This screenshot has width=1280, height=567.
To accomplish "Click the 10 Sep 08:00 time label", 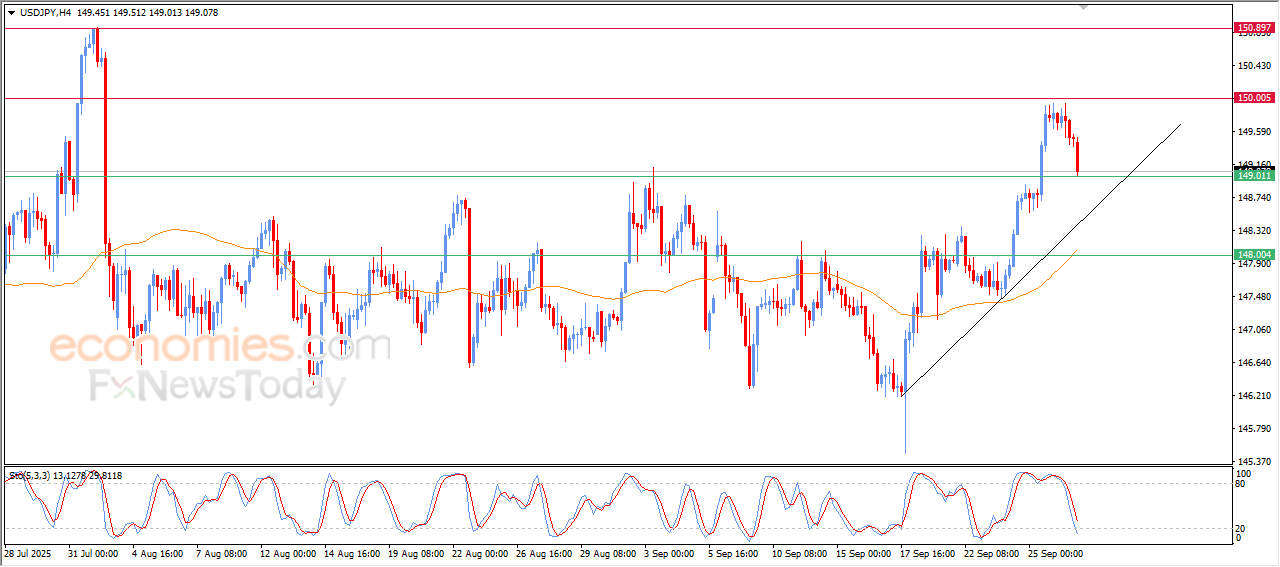I will (x=800, y=553).
